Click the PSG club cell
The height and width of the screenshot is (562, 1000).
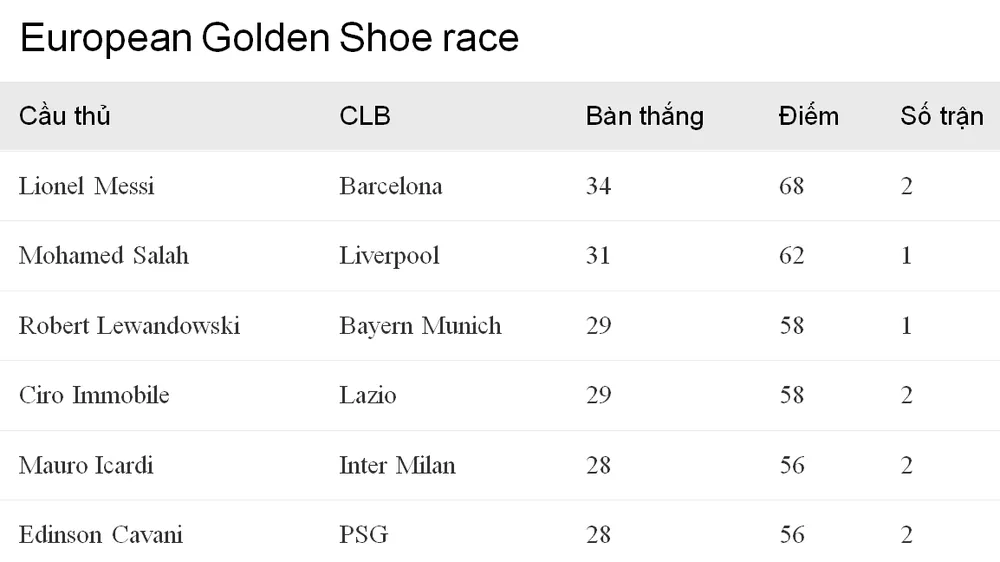(364, 535)
